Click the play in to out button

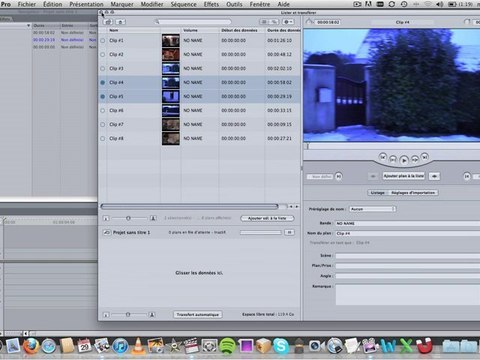pyautogui.click(x=415, y=159)
